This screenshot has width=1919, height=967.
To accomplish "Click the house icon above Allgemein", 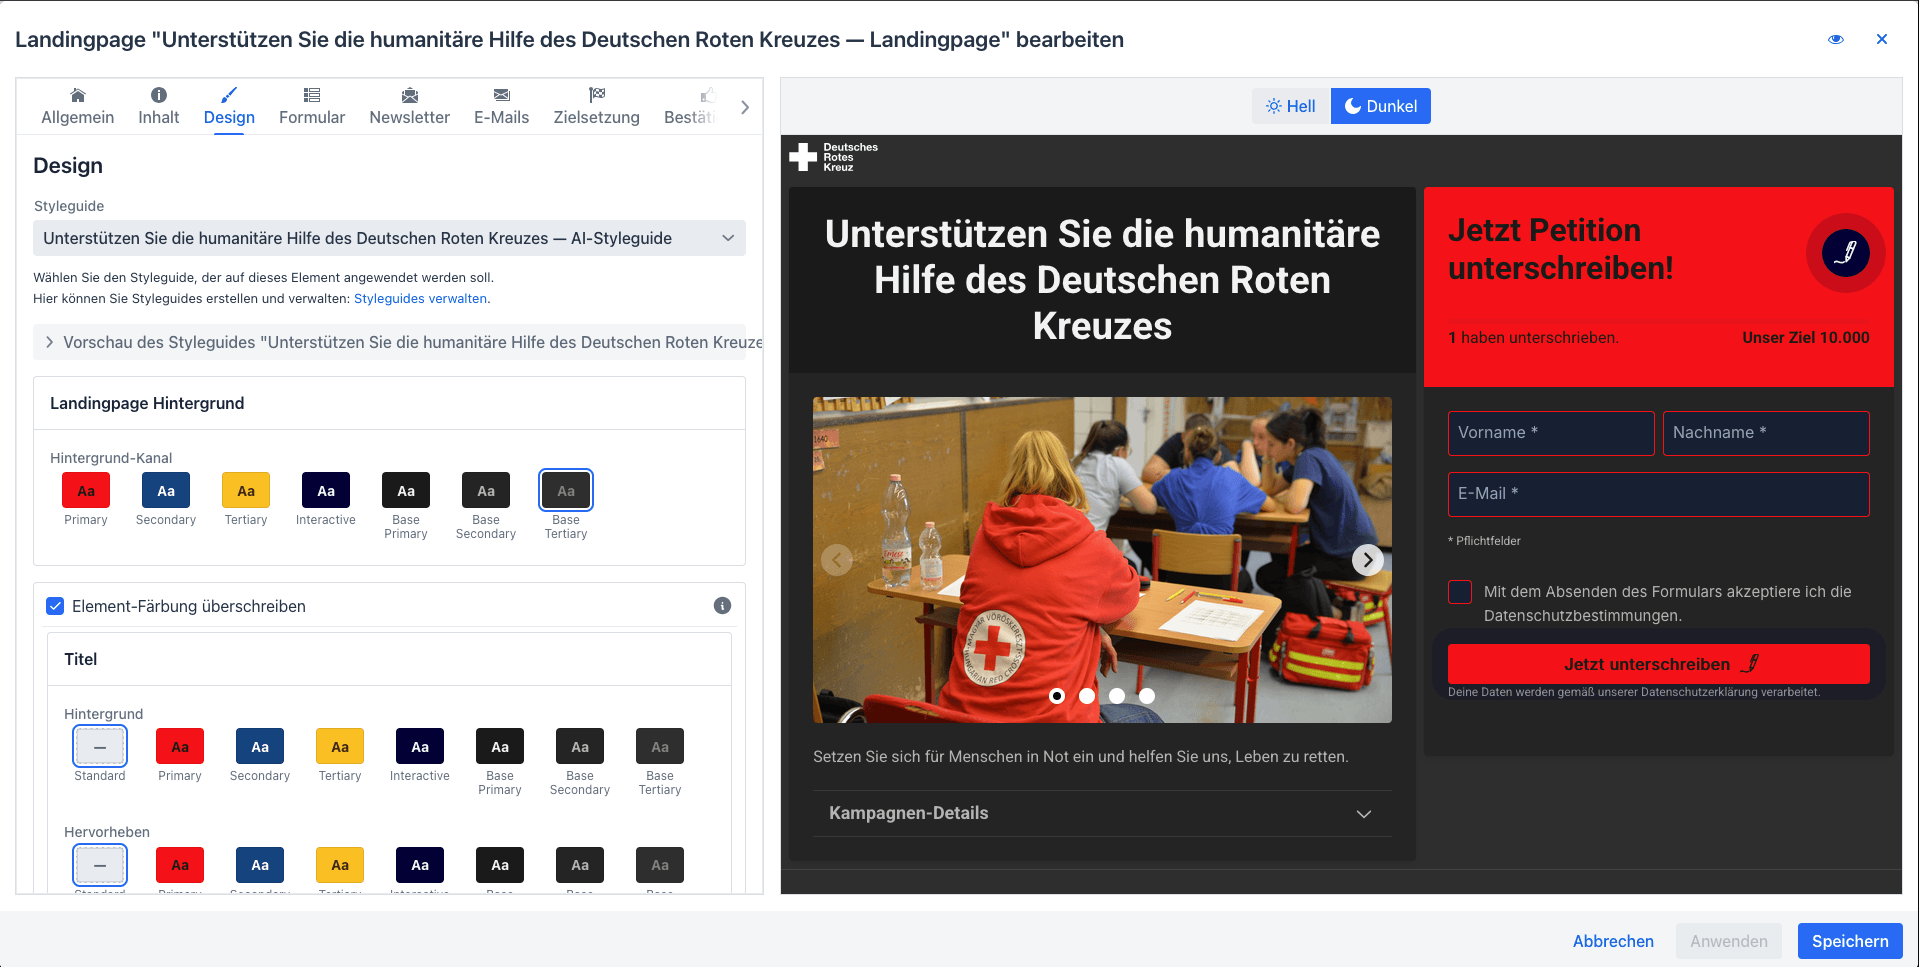I will 78,95.
